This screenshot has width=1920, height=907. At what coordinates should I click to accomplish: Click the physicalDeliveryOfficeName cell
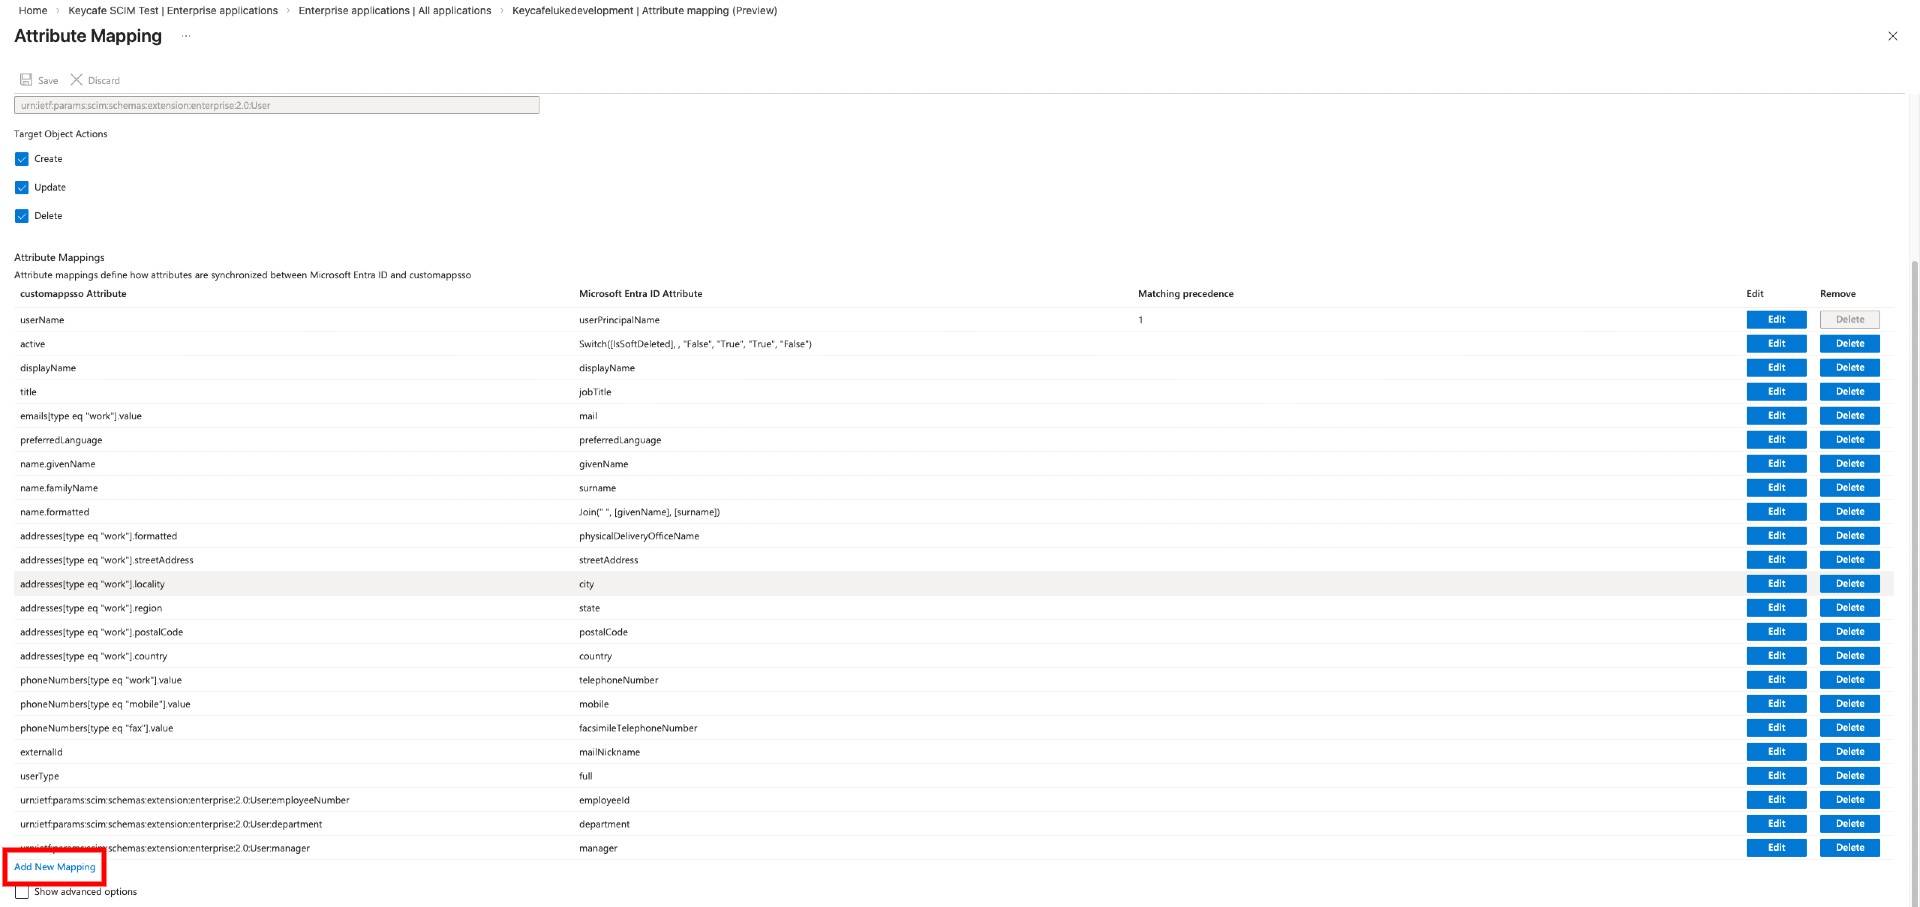tap(639, 536)
